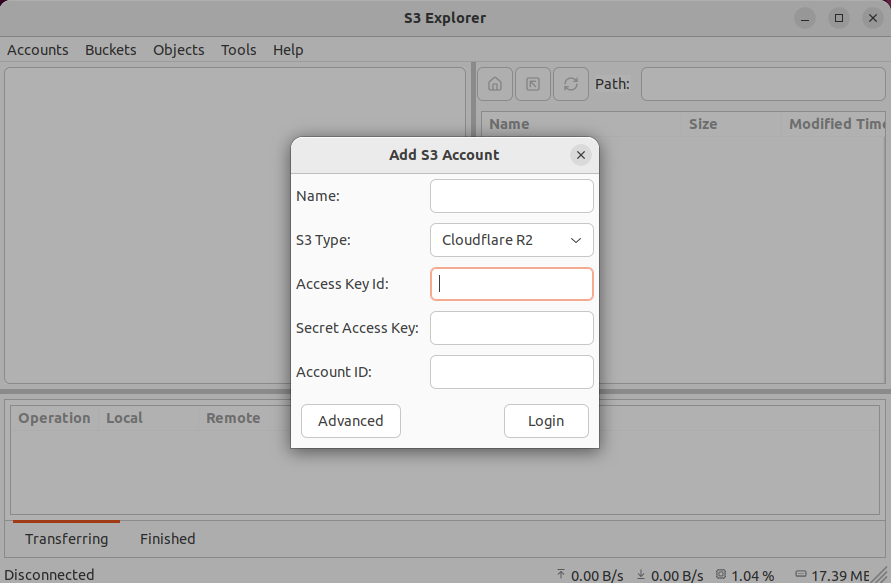Close the Add S3 Account dialog

click(580, 155)
